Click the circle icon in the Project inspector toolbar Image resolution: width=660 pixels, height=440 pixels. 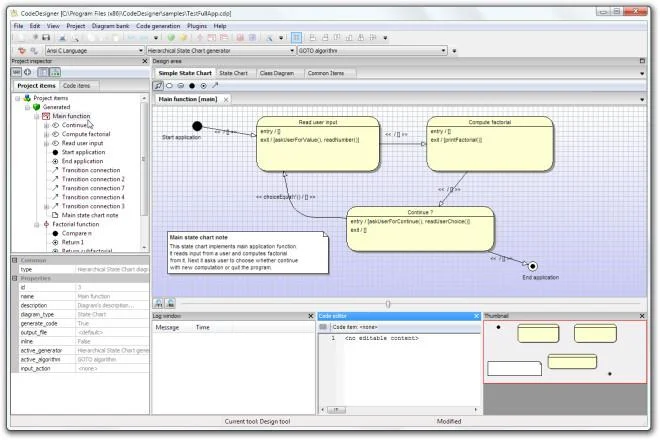click(x=28, y=72)
